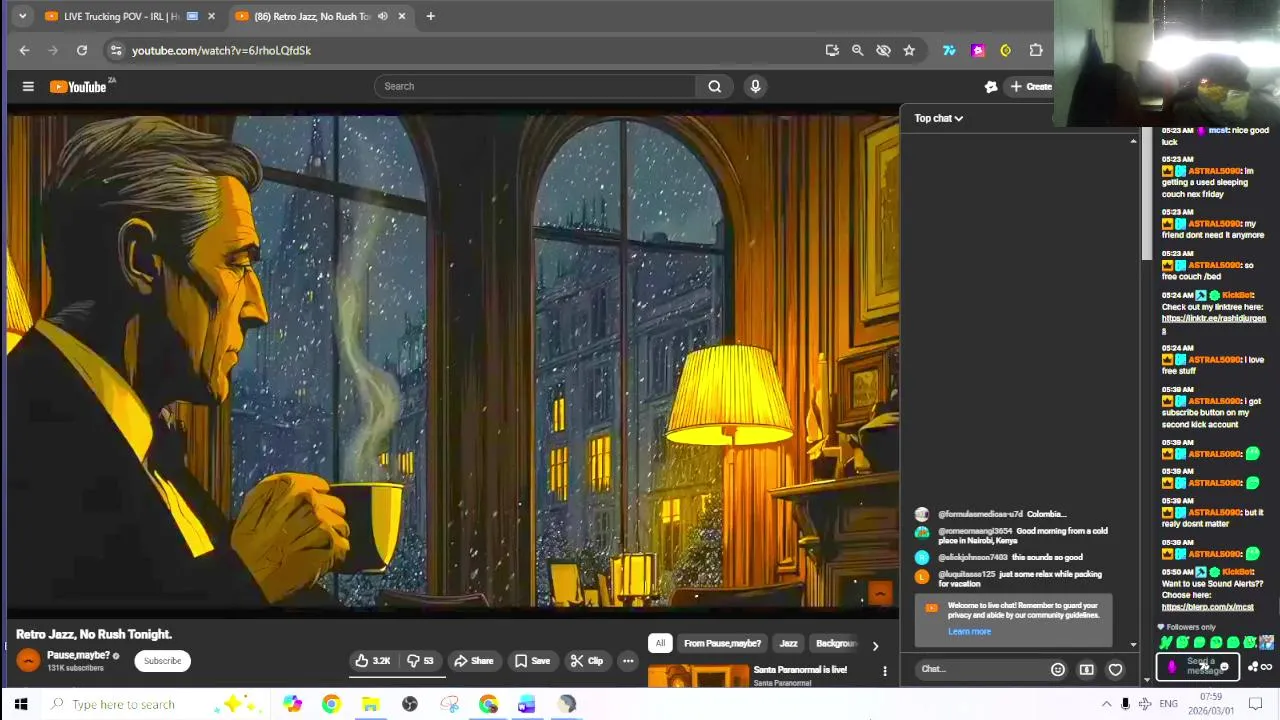Click the browser back arrow
The width and height of the screenshot is (1280, 720).
pos(24,50)
